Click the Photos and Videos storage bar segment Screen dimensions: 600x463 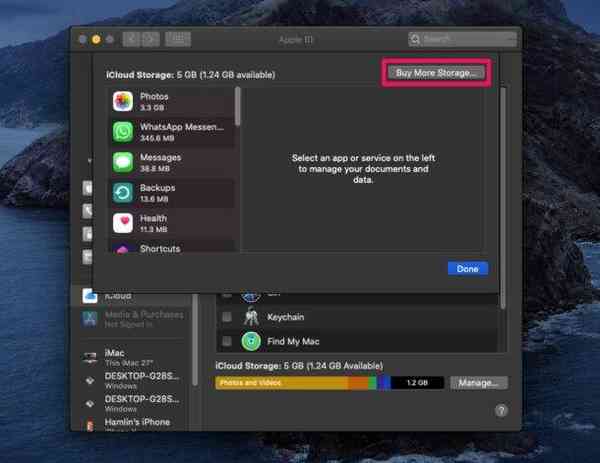282,383
